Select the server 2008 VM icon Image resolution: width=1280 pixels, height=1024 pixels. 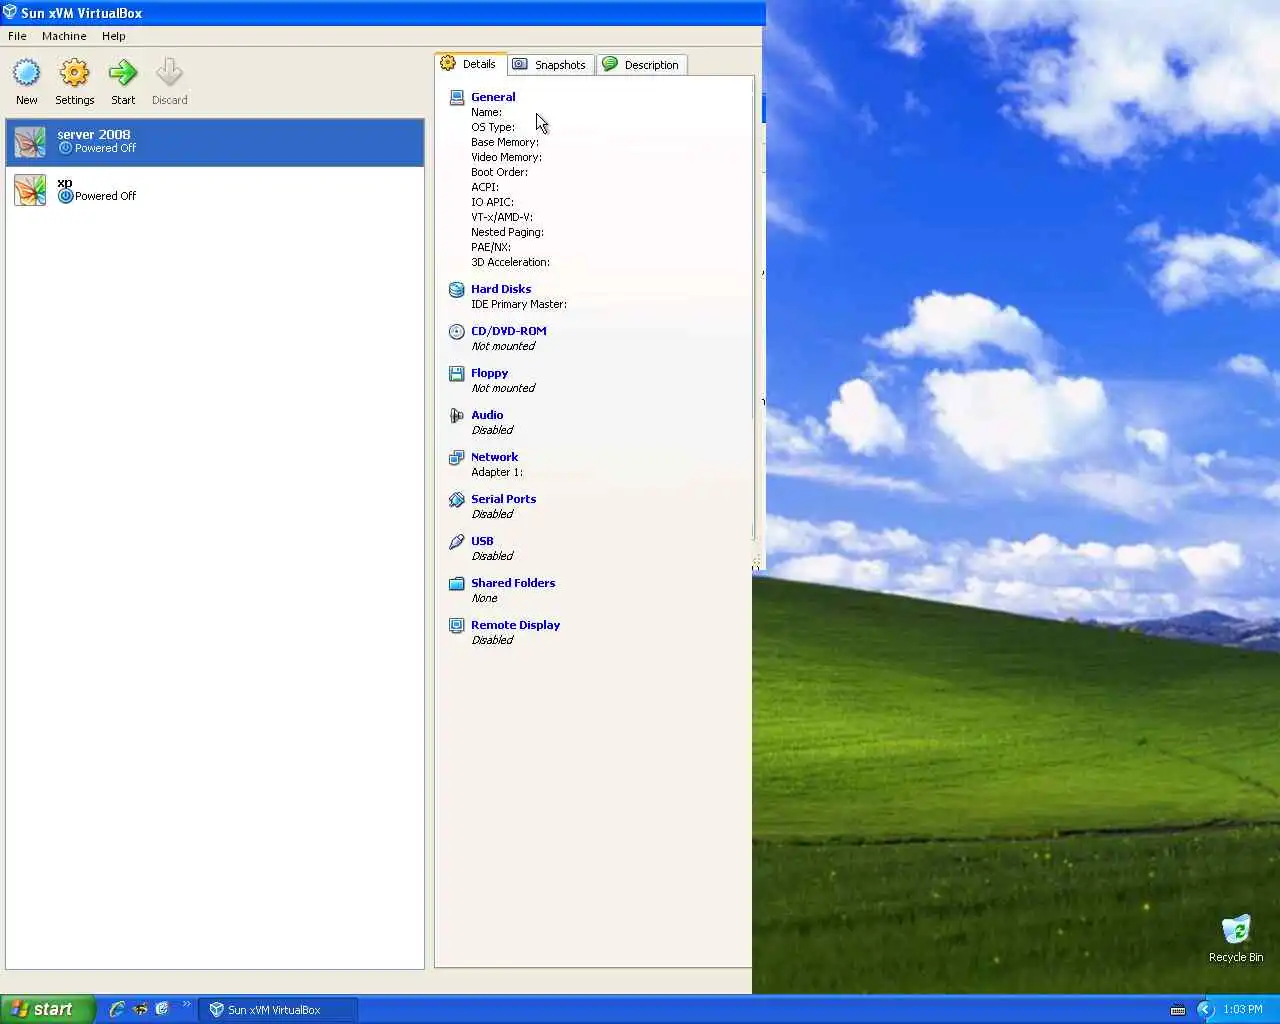pyautogui.click(x=30, y=142)
